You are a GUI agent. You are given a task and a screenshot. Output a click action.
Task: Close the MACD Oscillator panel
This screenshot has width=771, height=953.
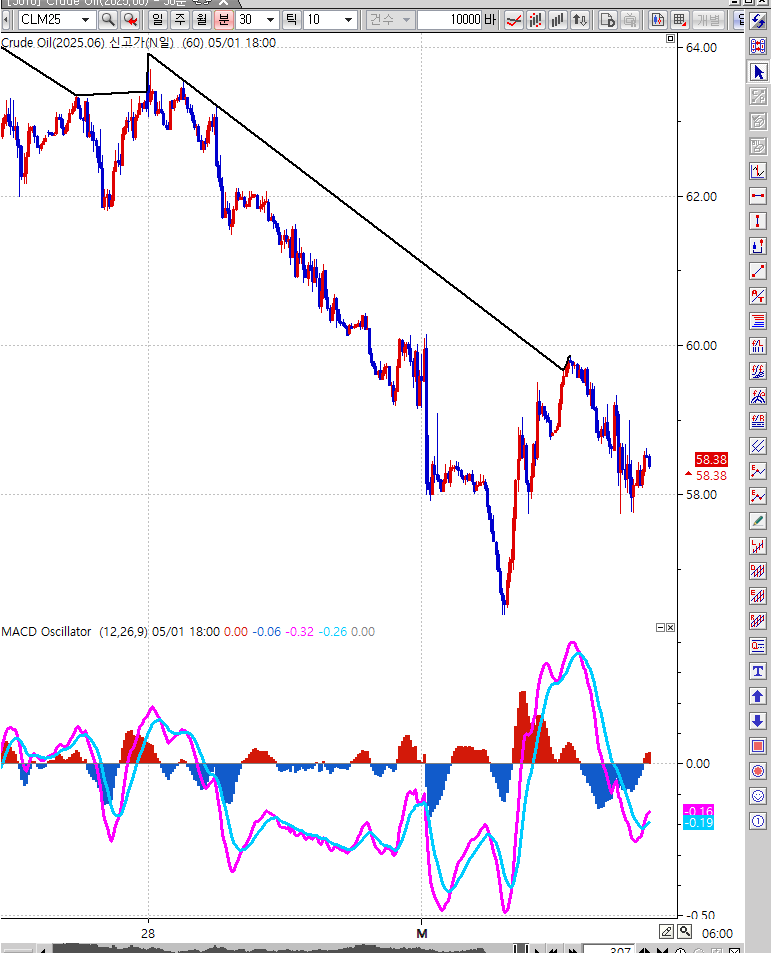pyautogui.click(x=670, y=627)
